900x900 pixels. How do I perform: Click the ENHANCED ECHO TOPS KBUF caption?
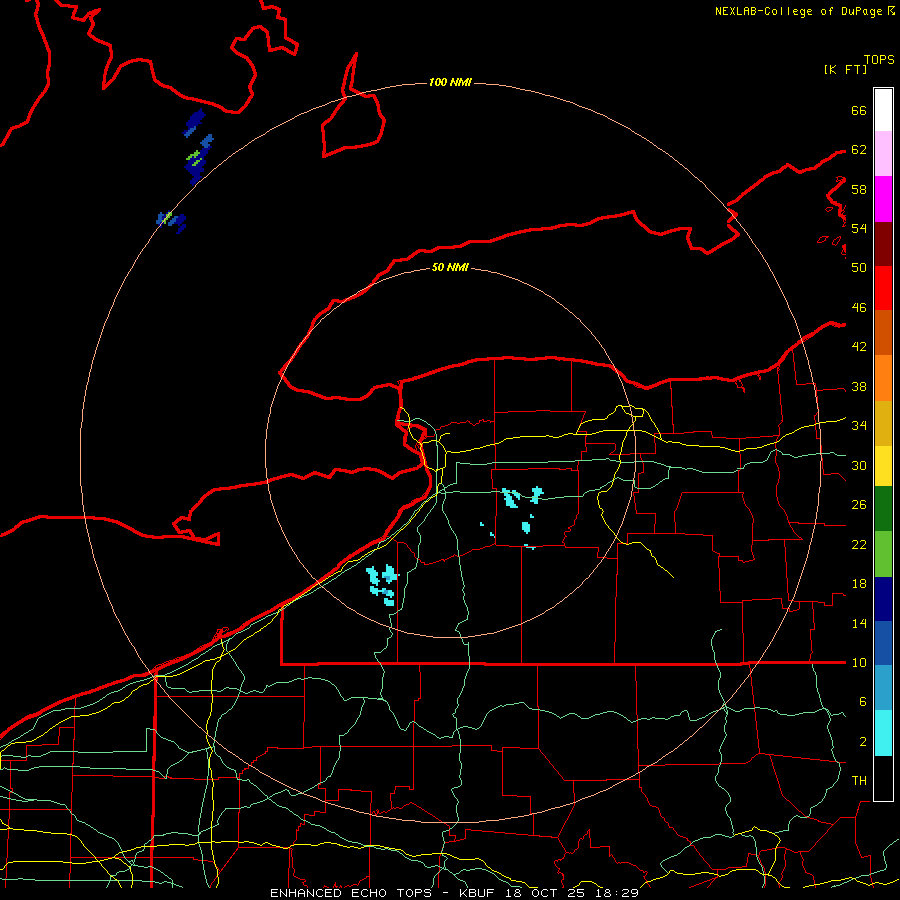tap(455, 893)
